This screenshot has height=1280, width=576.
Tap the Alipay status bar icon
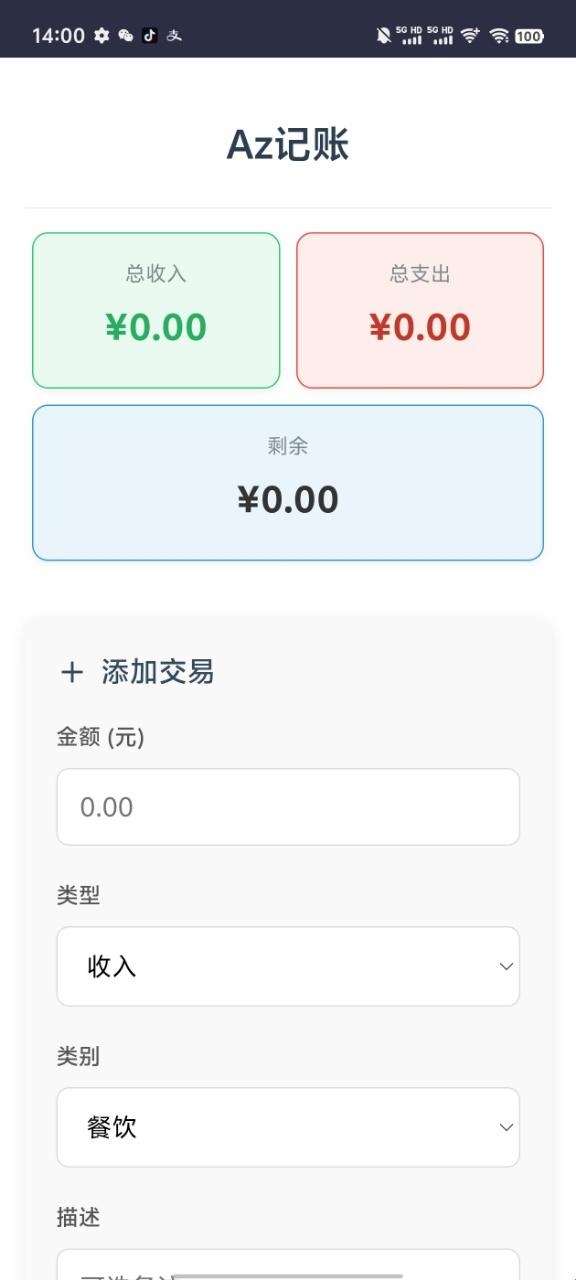[x=174, y=35]
